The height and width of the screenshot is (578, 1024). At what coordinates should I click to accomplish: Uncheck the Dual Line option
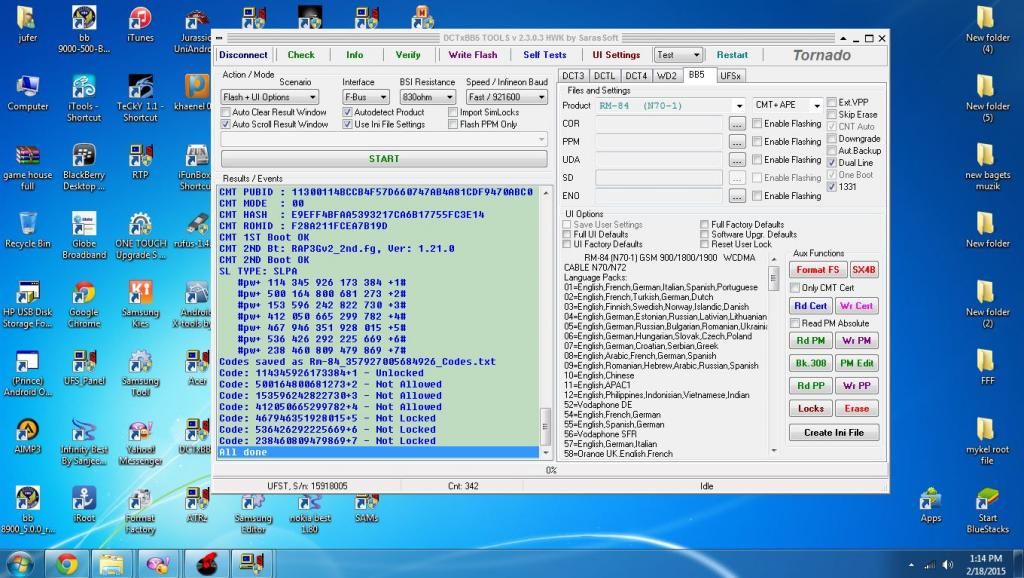coord(832,162)
